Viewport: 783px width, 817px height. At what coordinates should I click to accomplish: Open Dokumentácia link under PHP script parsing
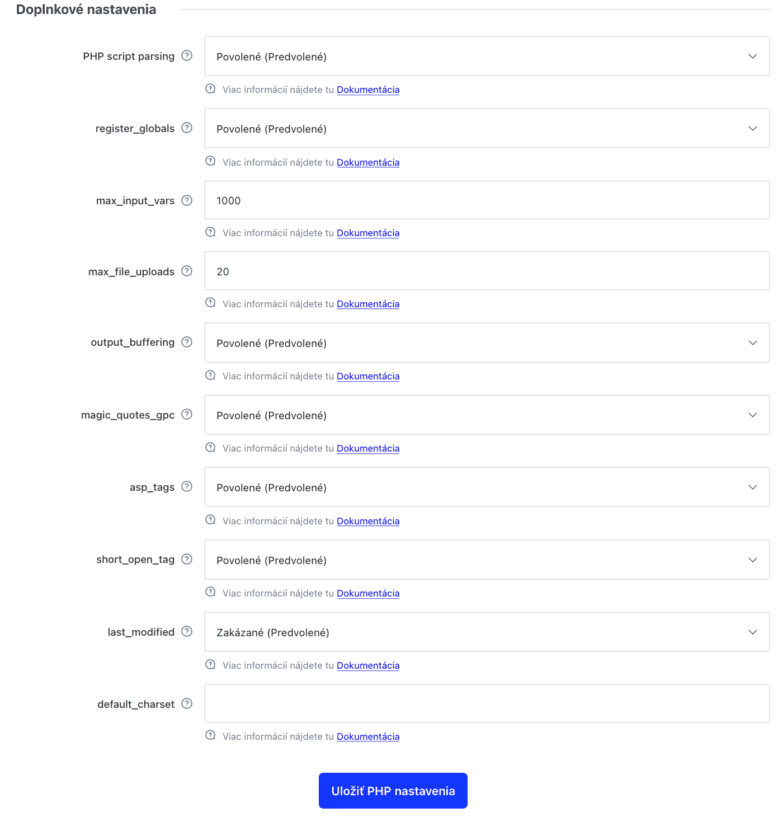pyautogui.click(x=368, y=90)
